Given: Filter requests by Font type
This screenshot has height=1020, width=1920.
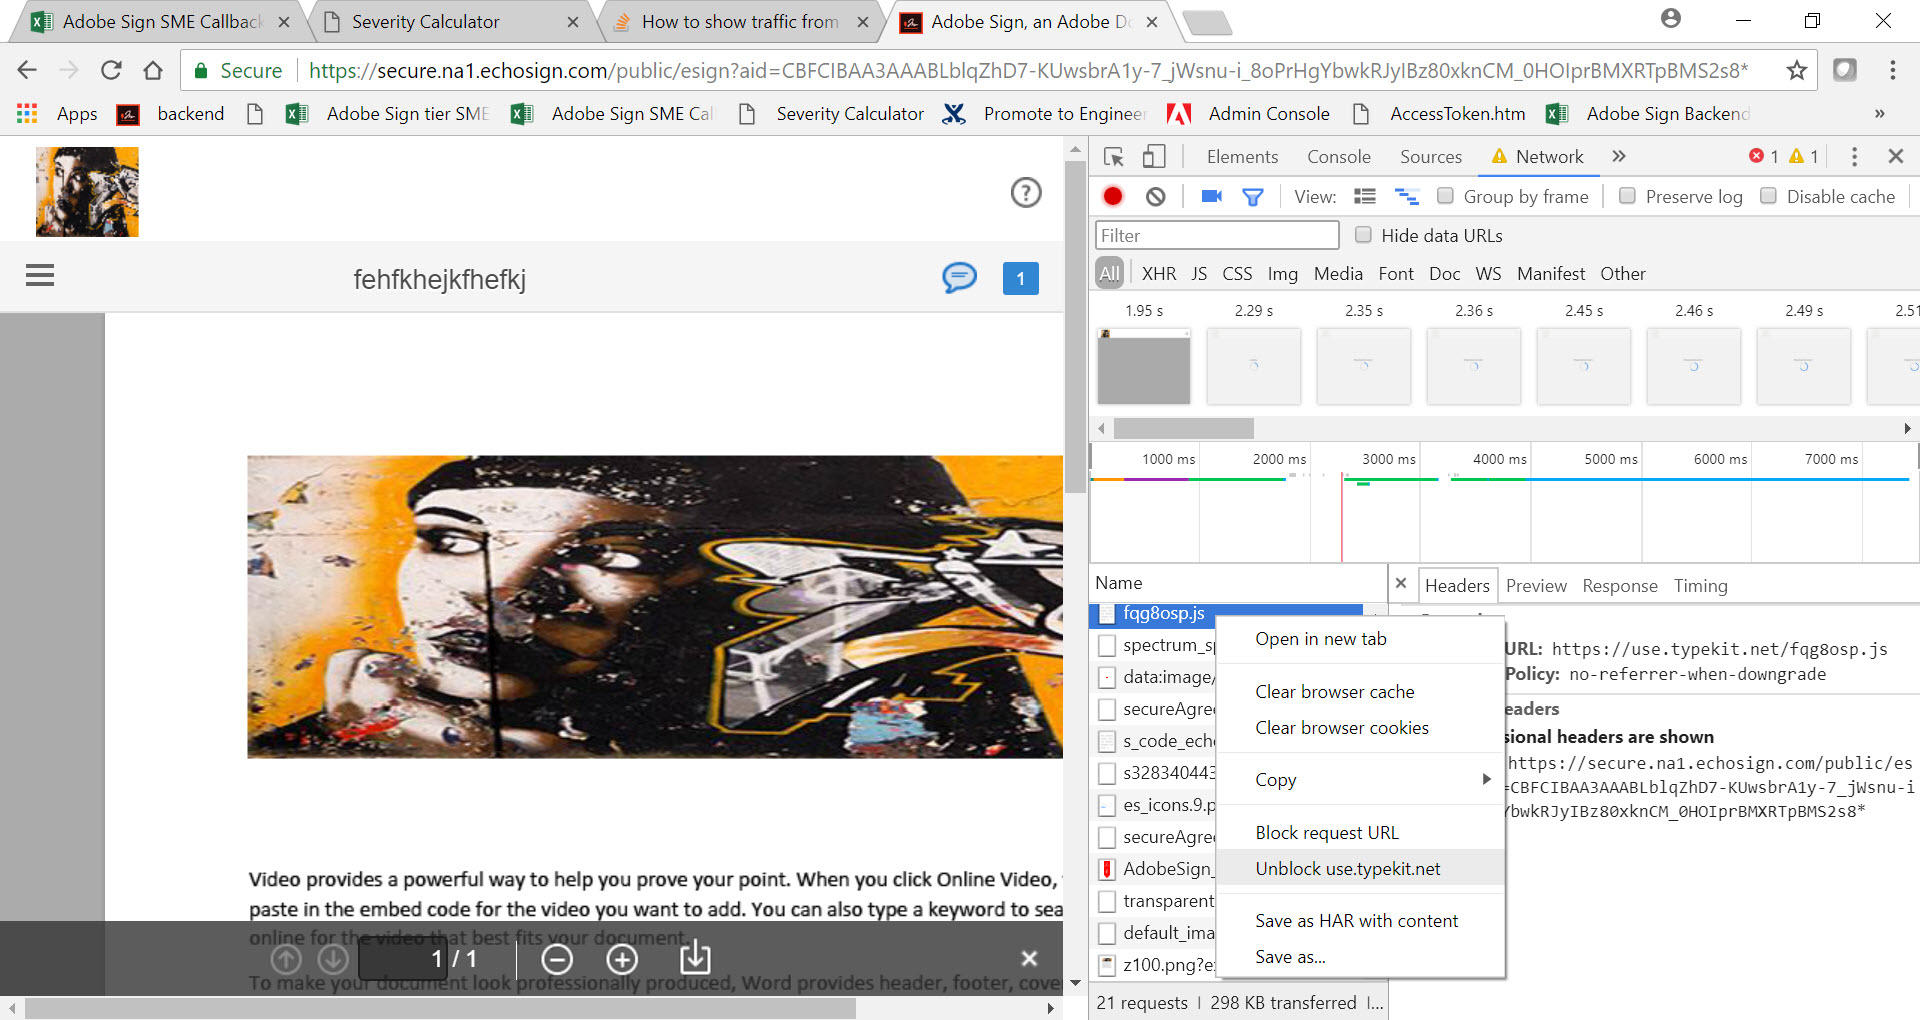Looking at the screenshot, I should coord(1395,274).
